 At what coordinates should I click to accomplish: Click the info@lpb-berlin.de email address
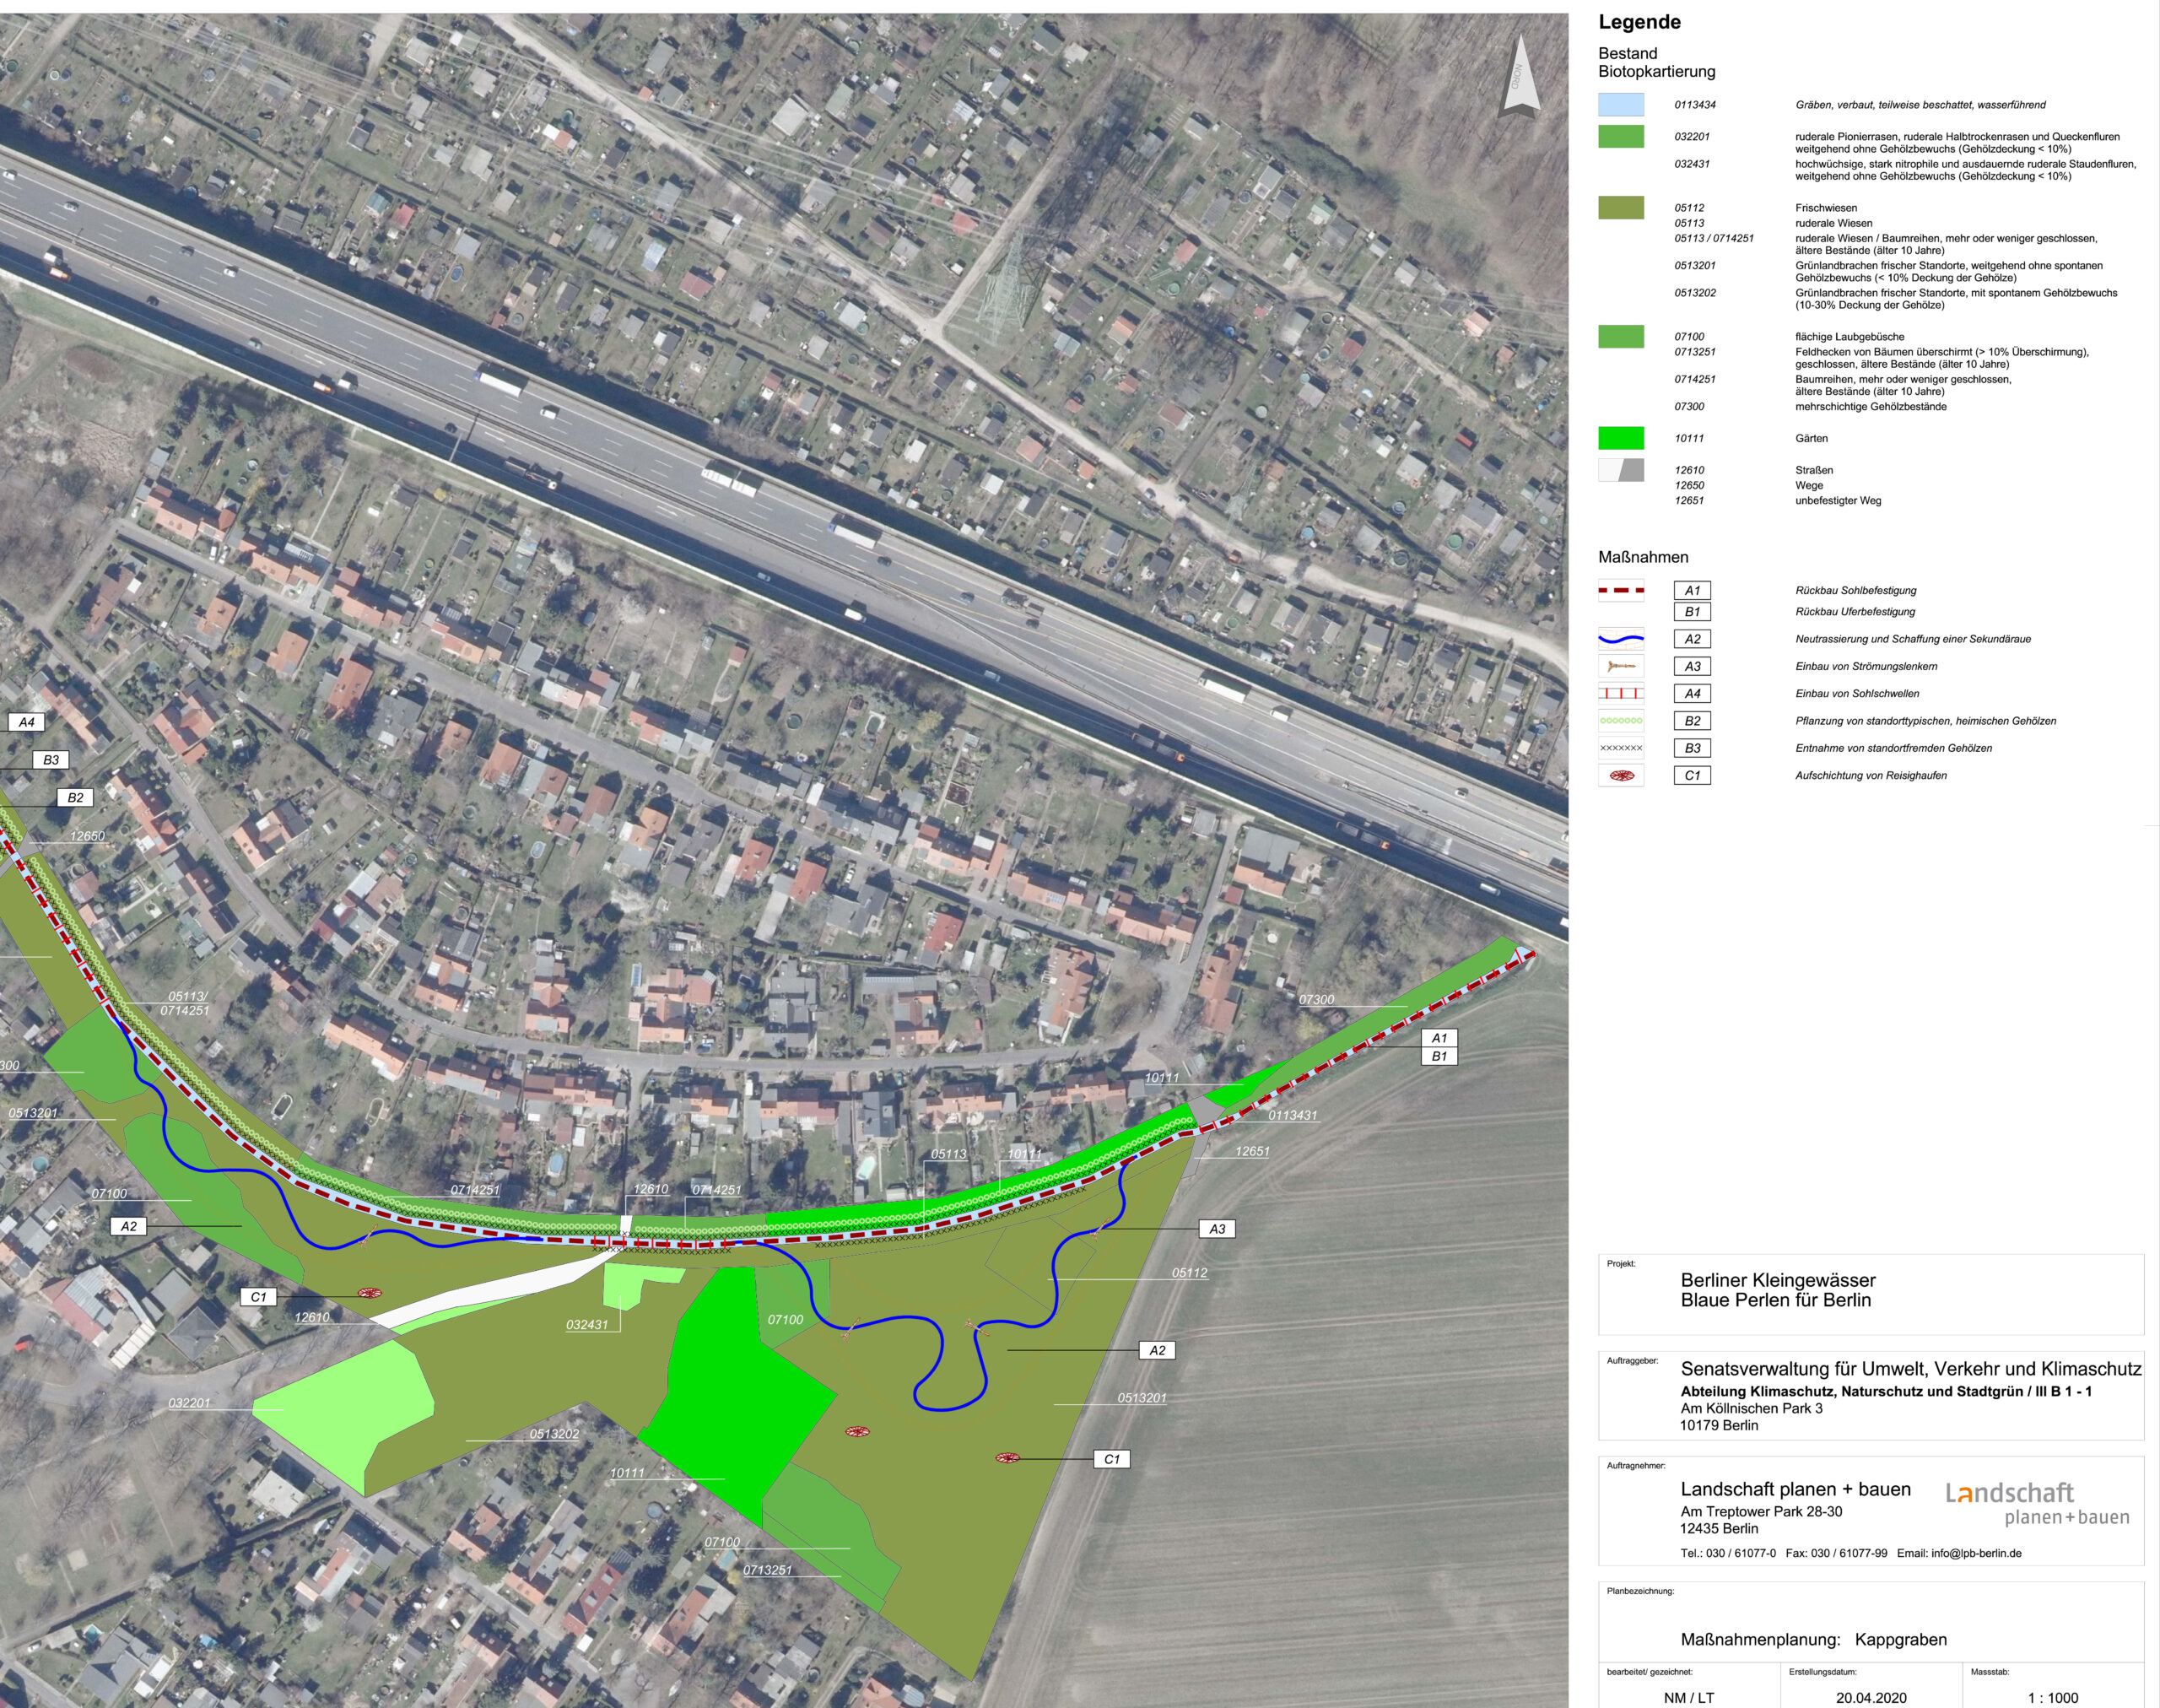pyautogui.click(x=1976, y=1553)
